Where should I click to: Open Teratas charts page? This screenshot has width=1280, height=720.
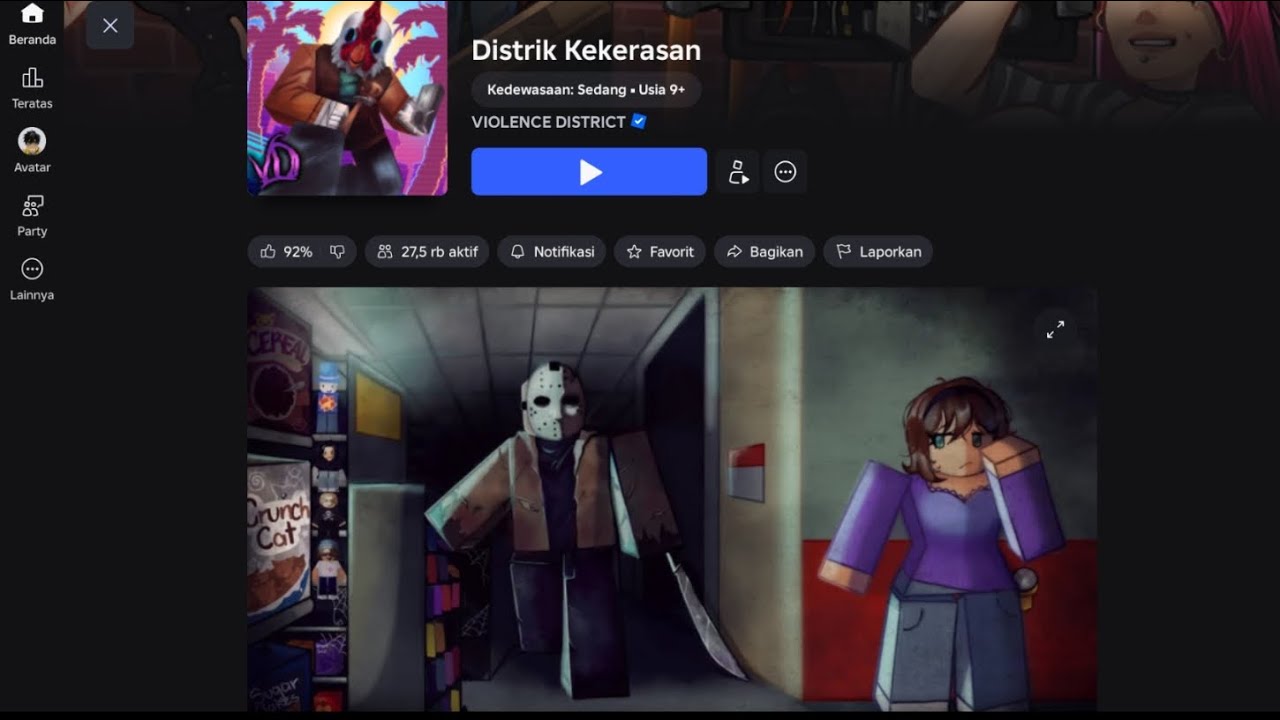32,88
